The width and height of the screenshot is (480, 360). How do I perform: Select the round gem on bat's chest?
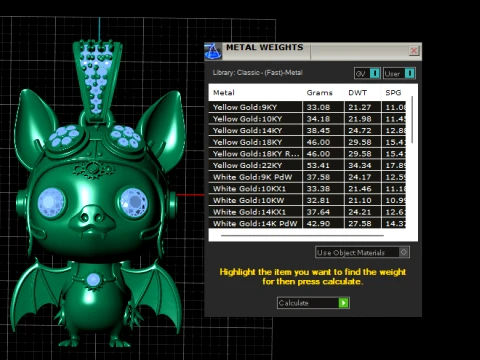point(93,280)
